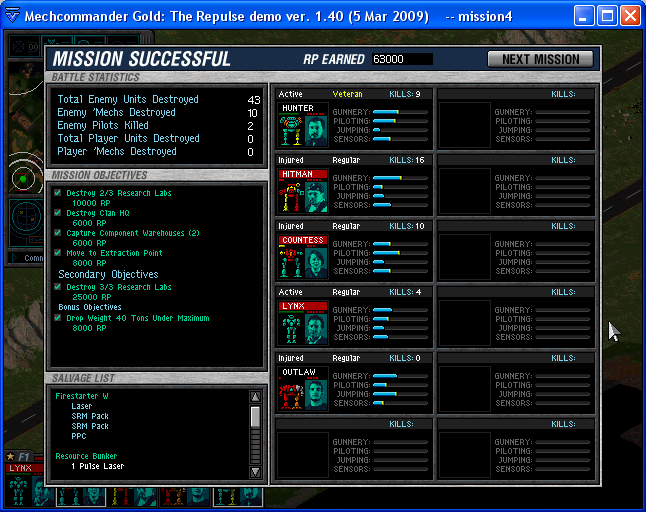Click the salvage list scrollbar thumb
This screenshot has height=512, width=646.
(x=255, y=416)
